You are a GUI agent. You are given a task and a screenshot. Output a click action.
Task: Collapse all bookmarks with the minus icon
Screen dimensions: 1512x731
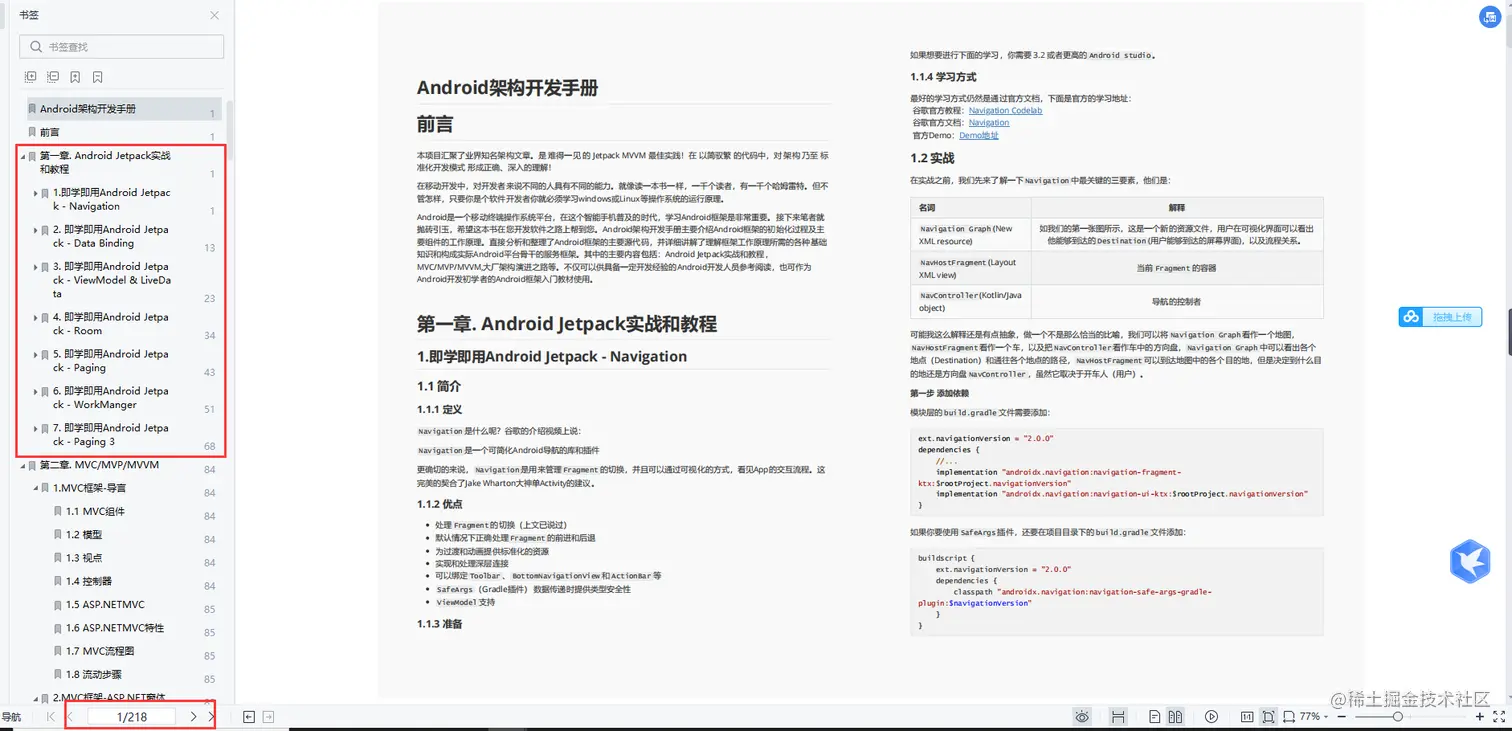(x=51, y=77)
